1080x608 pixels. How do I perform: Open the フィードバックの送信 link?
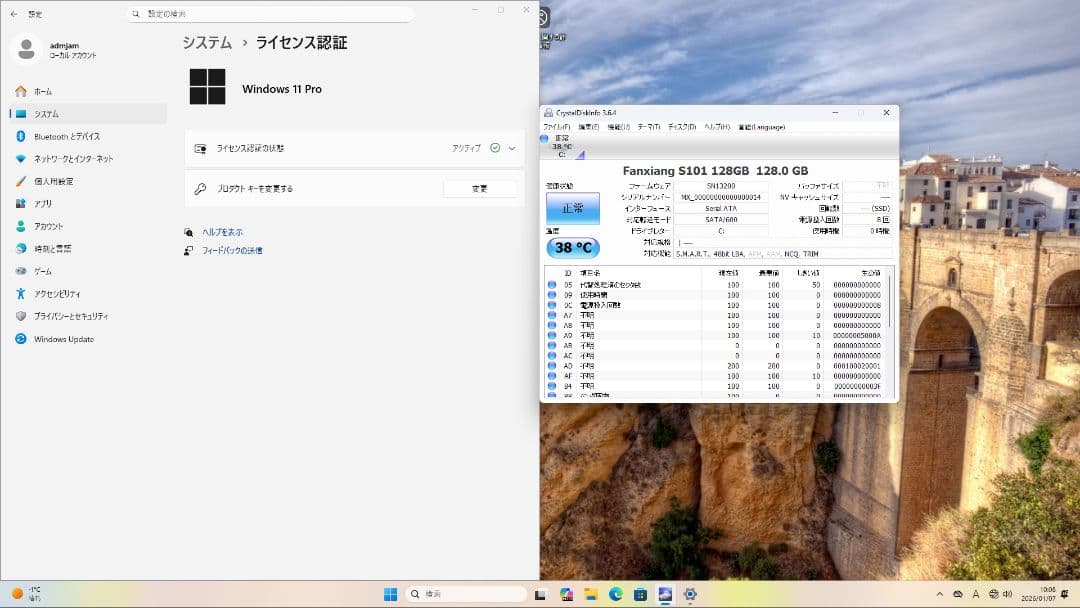coord(231,249)
